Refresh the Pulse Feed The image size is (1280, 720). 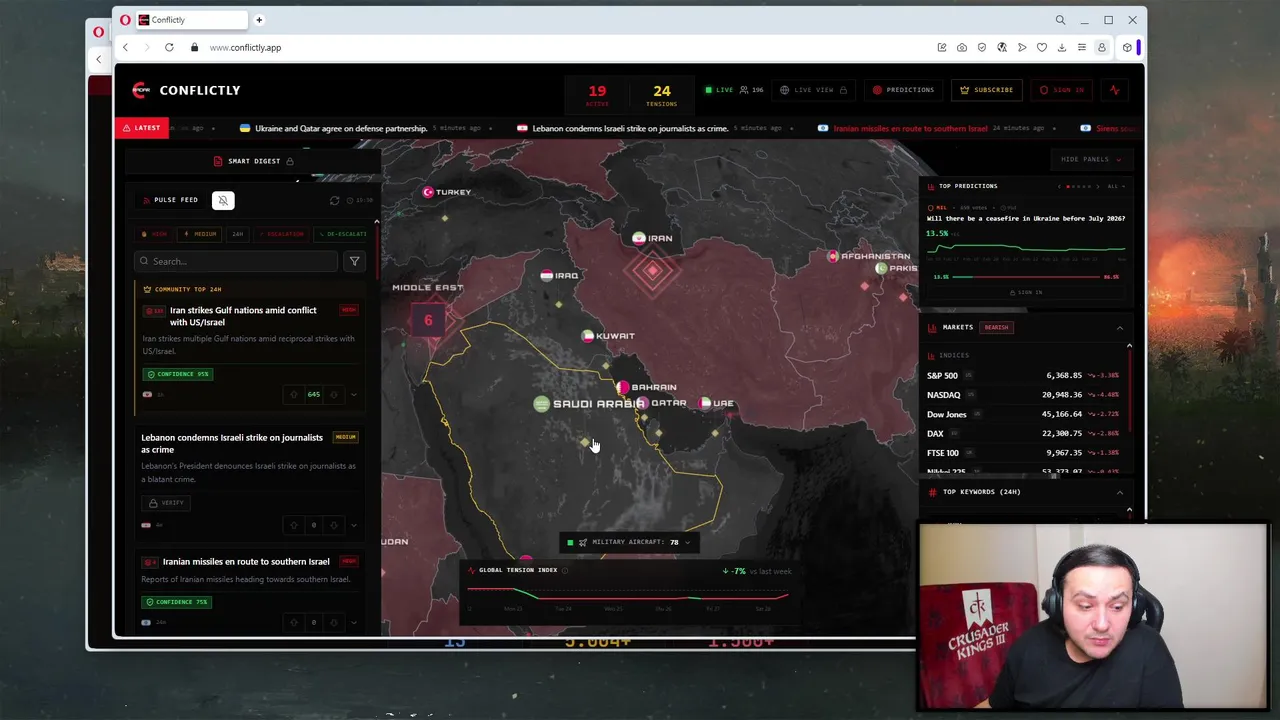pos(335,200)
